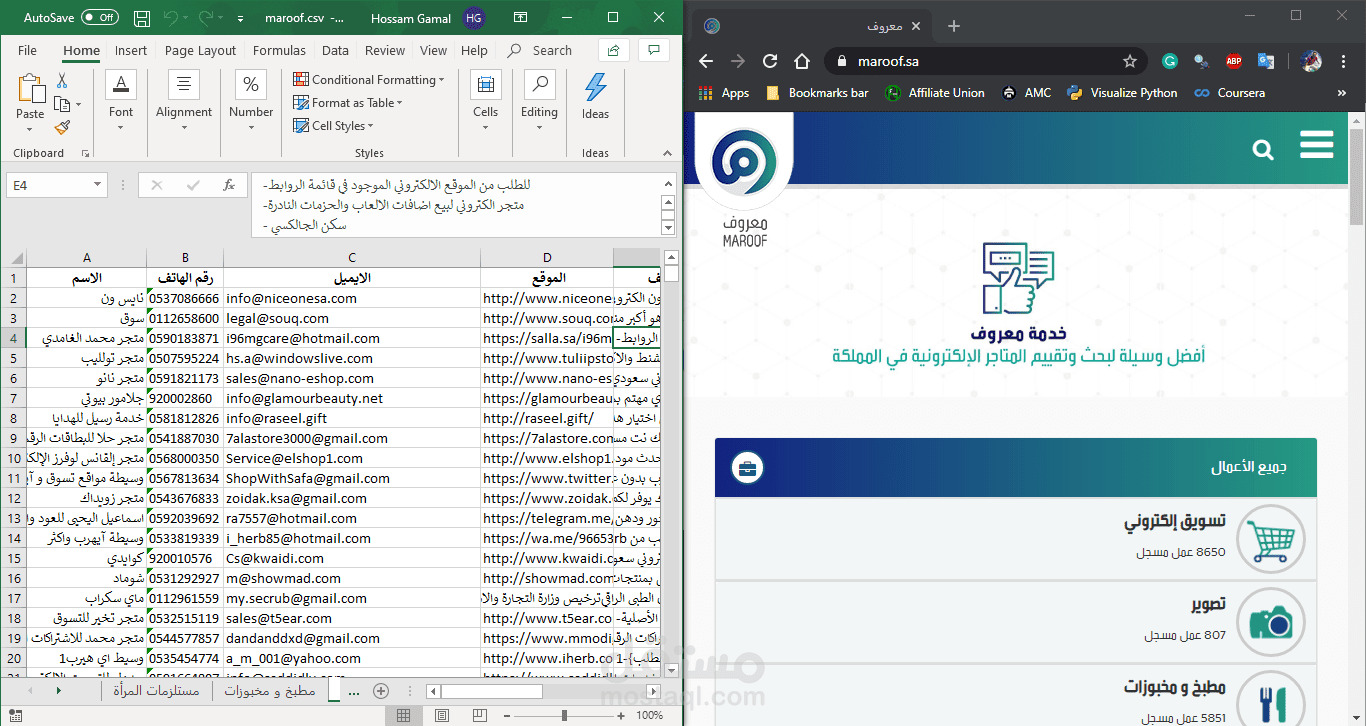Image resolution: width=1366 pixels, height=726 pixels.
Task: Expand the Paste options arrow
Action: [30, 128]
